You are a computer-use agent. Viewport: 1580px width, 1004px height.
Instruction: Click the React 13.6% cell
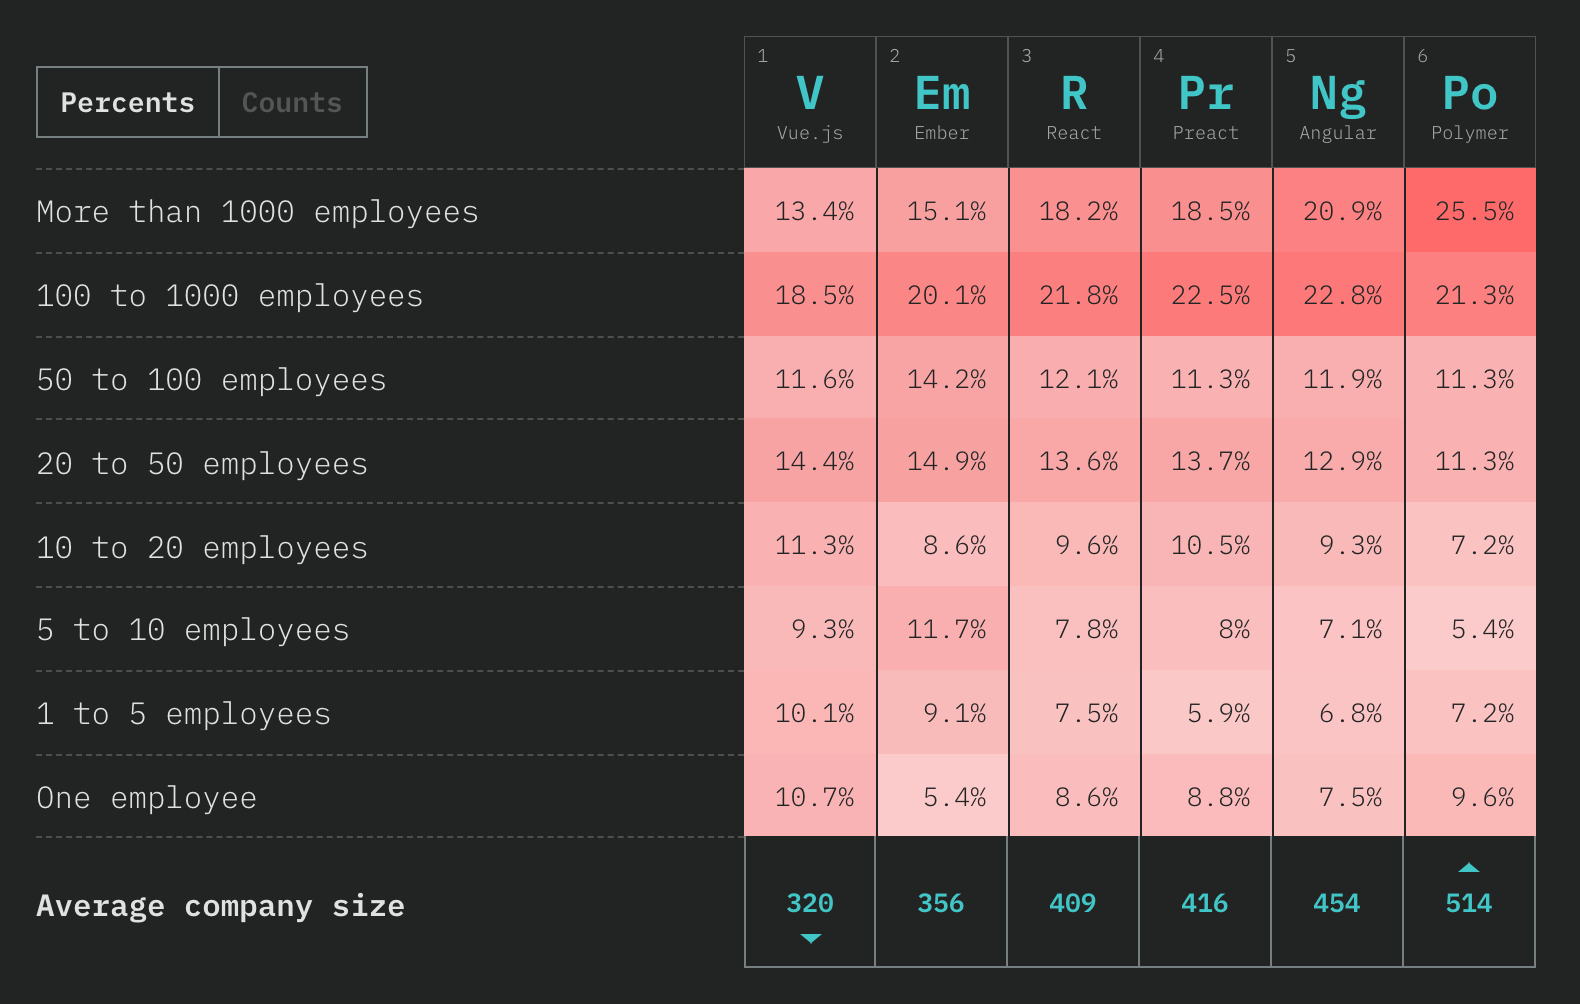point(1074,461)
